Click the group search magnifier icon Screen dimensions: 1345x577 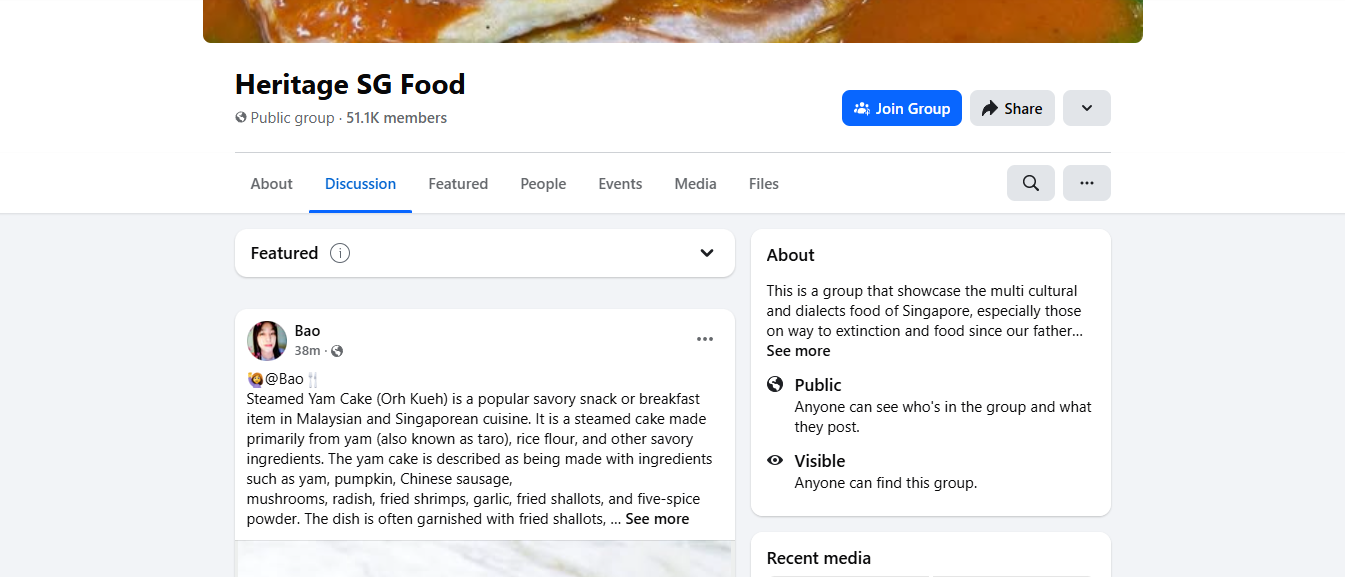coord(1030,183)
